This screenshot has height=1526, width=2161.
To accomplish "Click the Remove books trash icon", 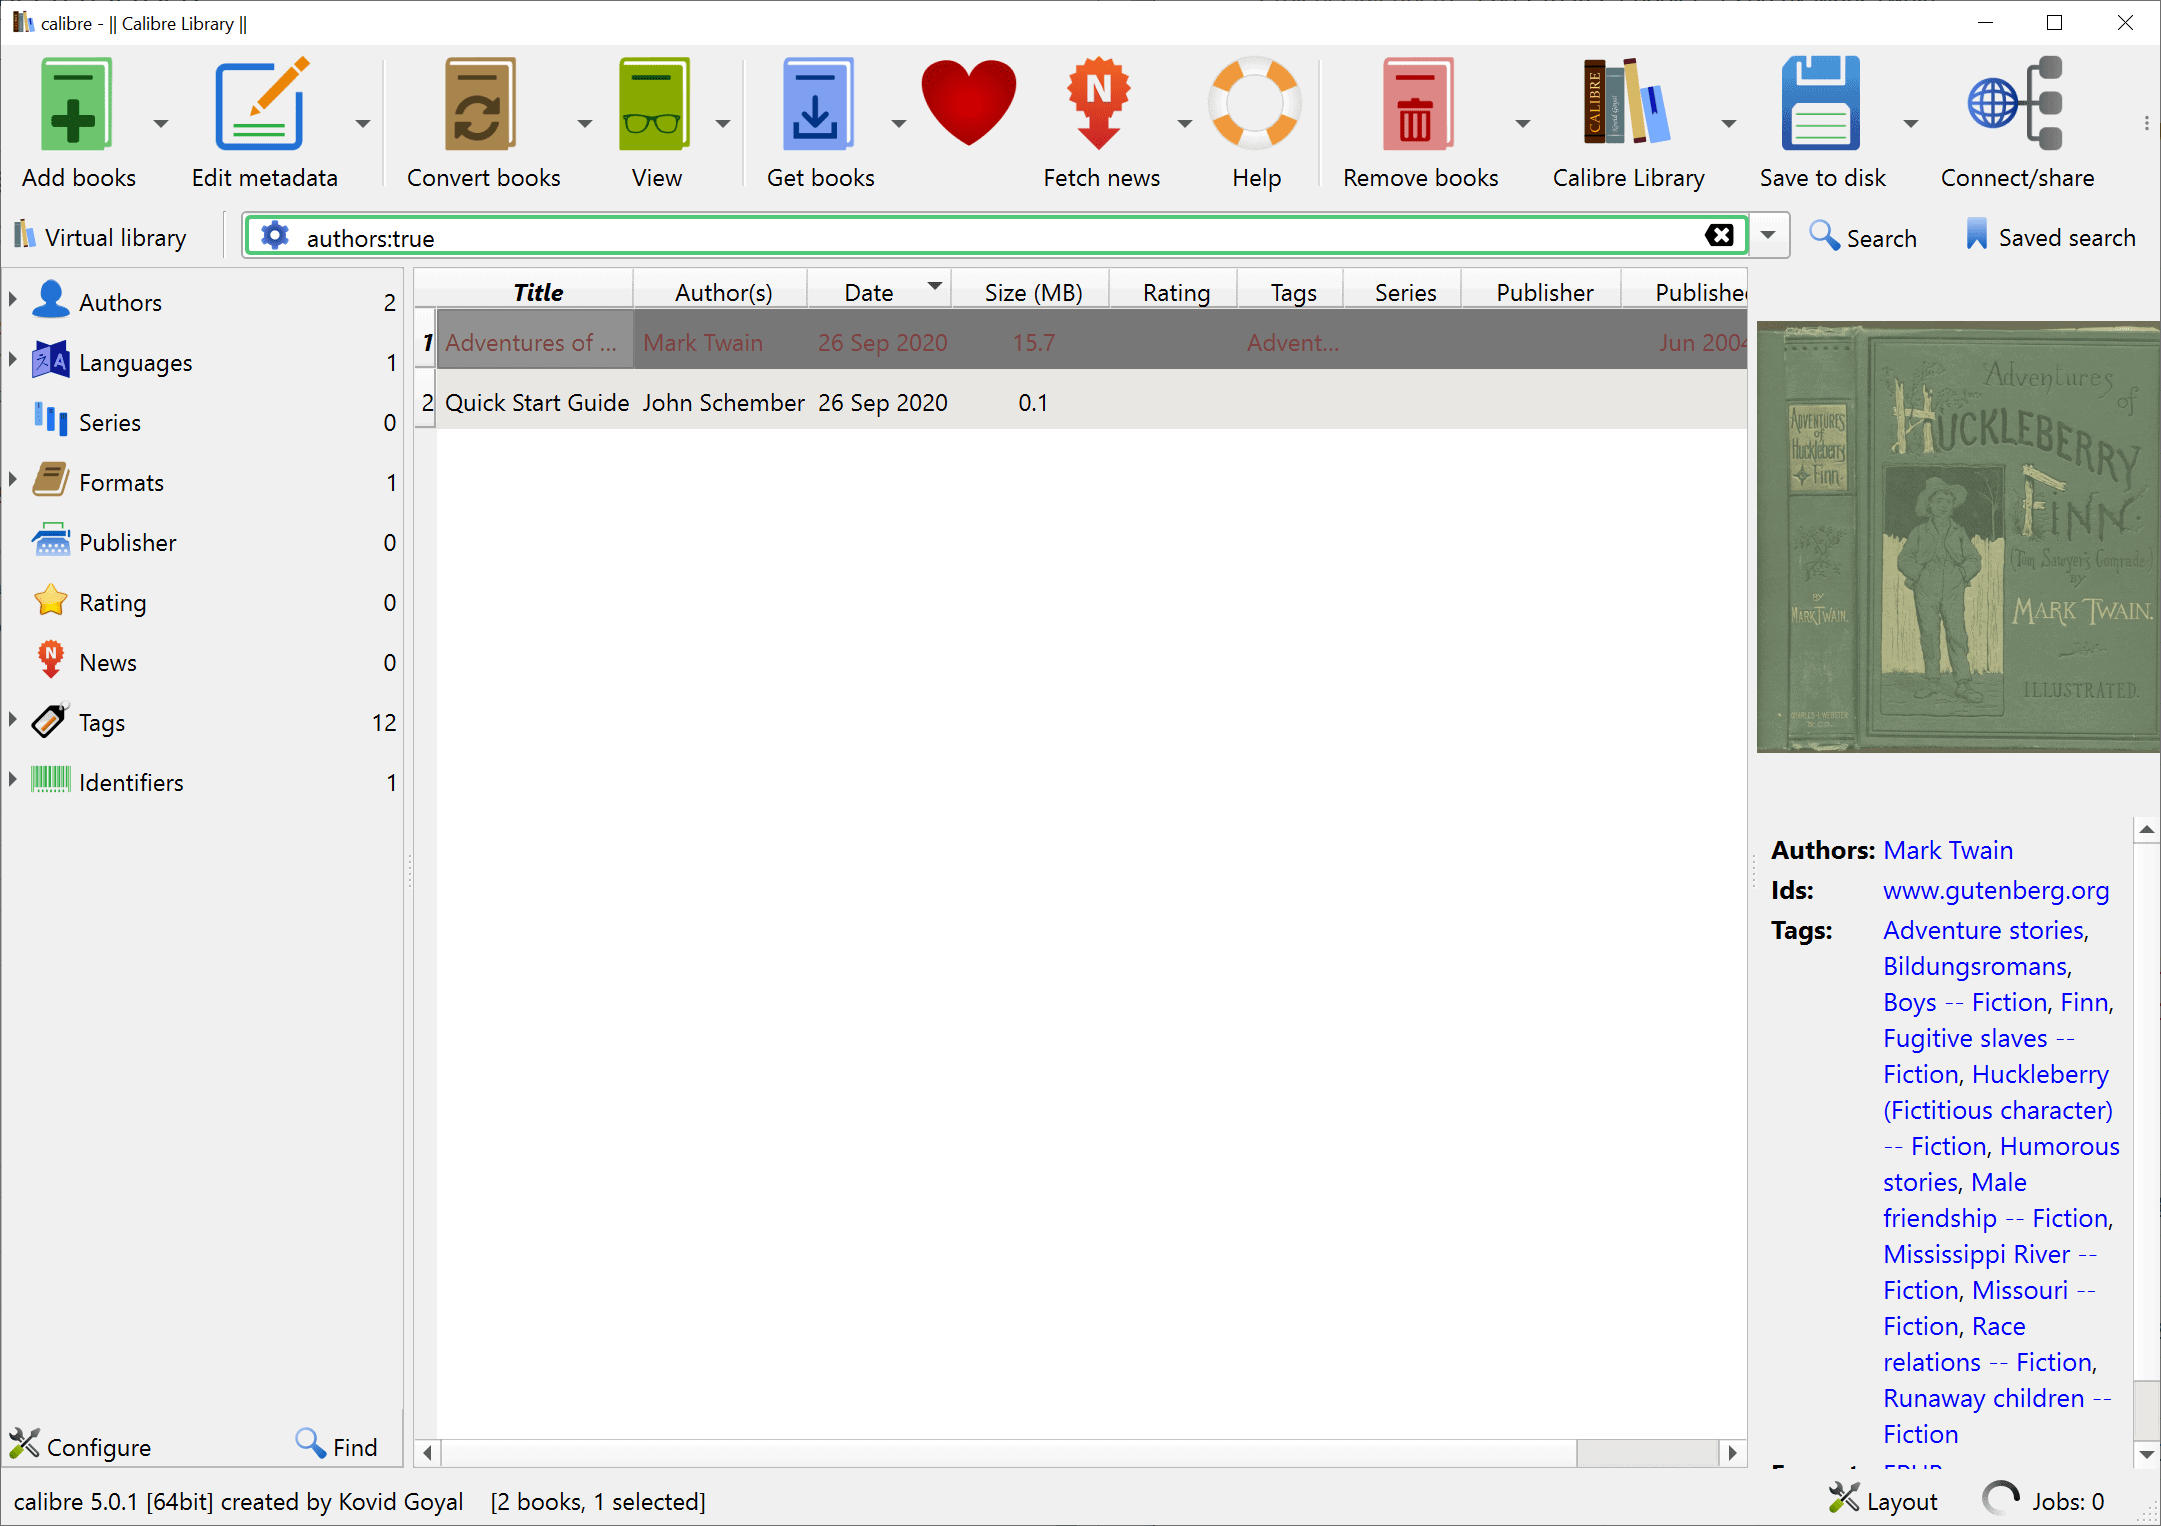I will pos(1417,105).
